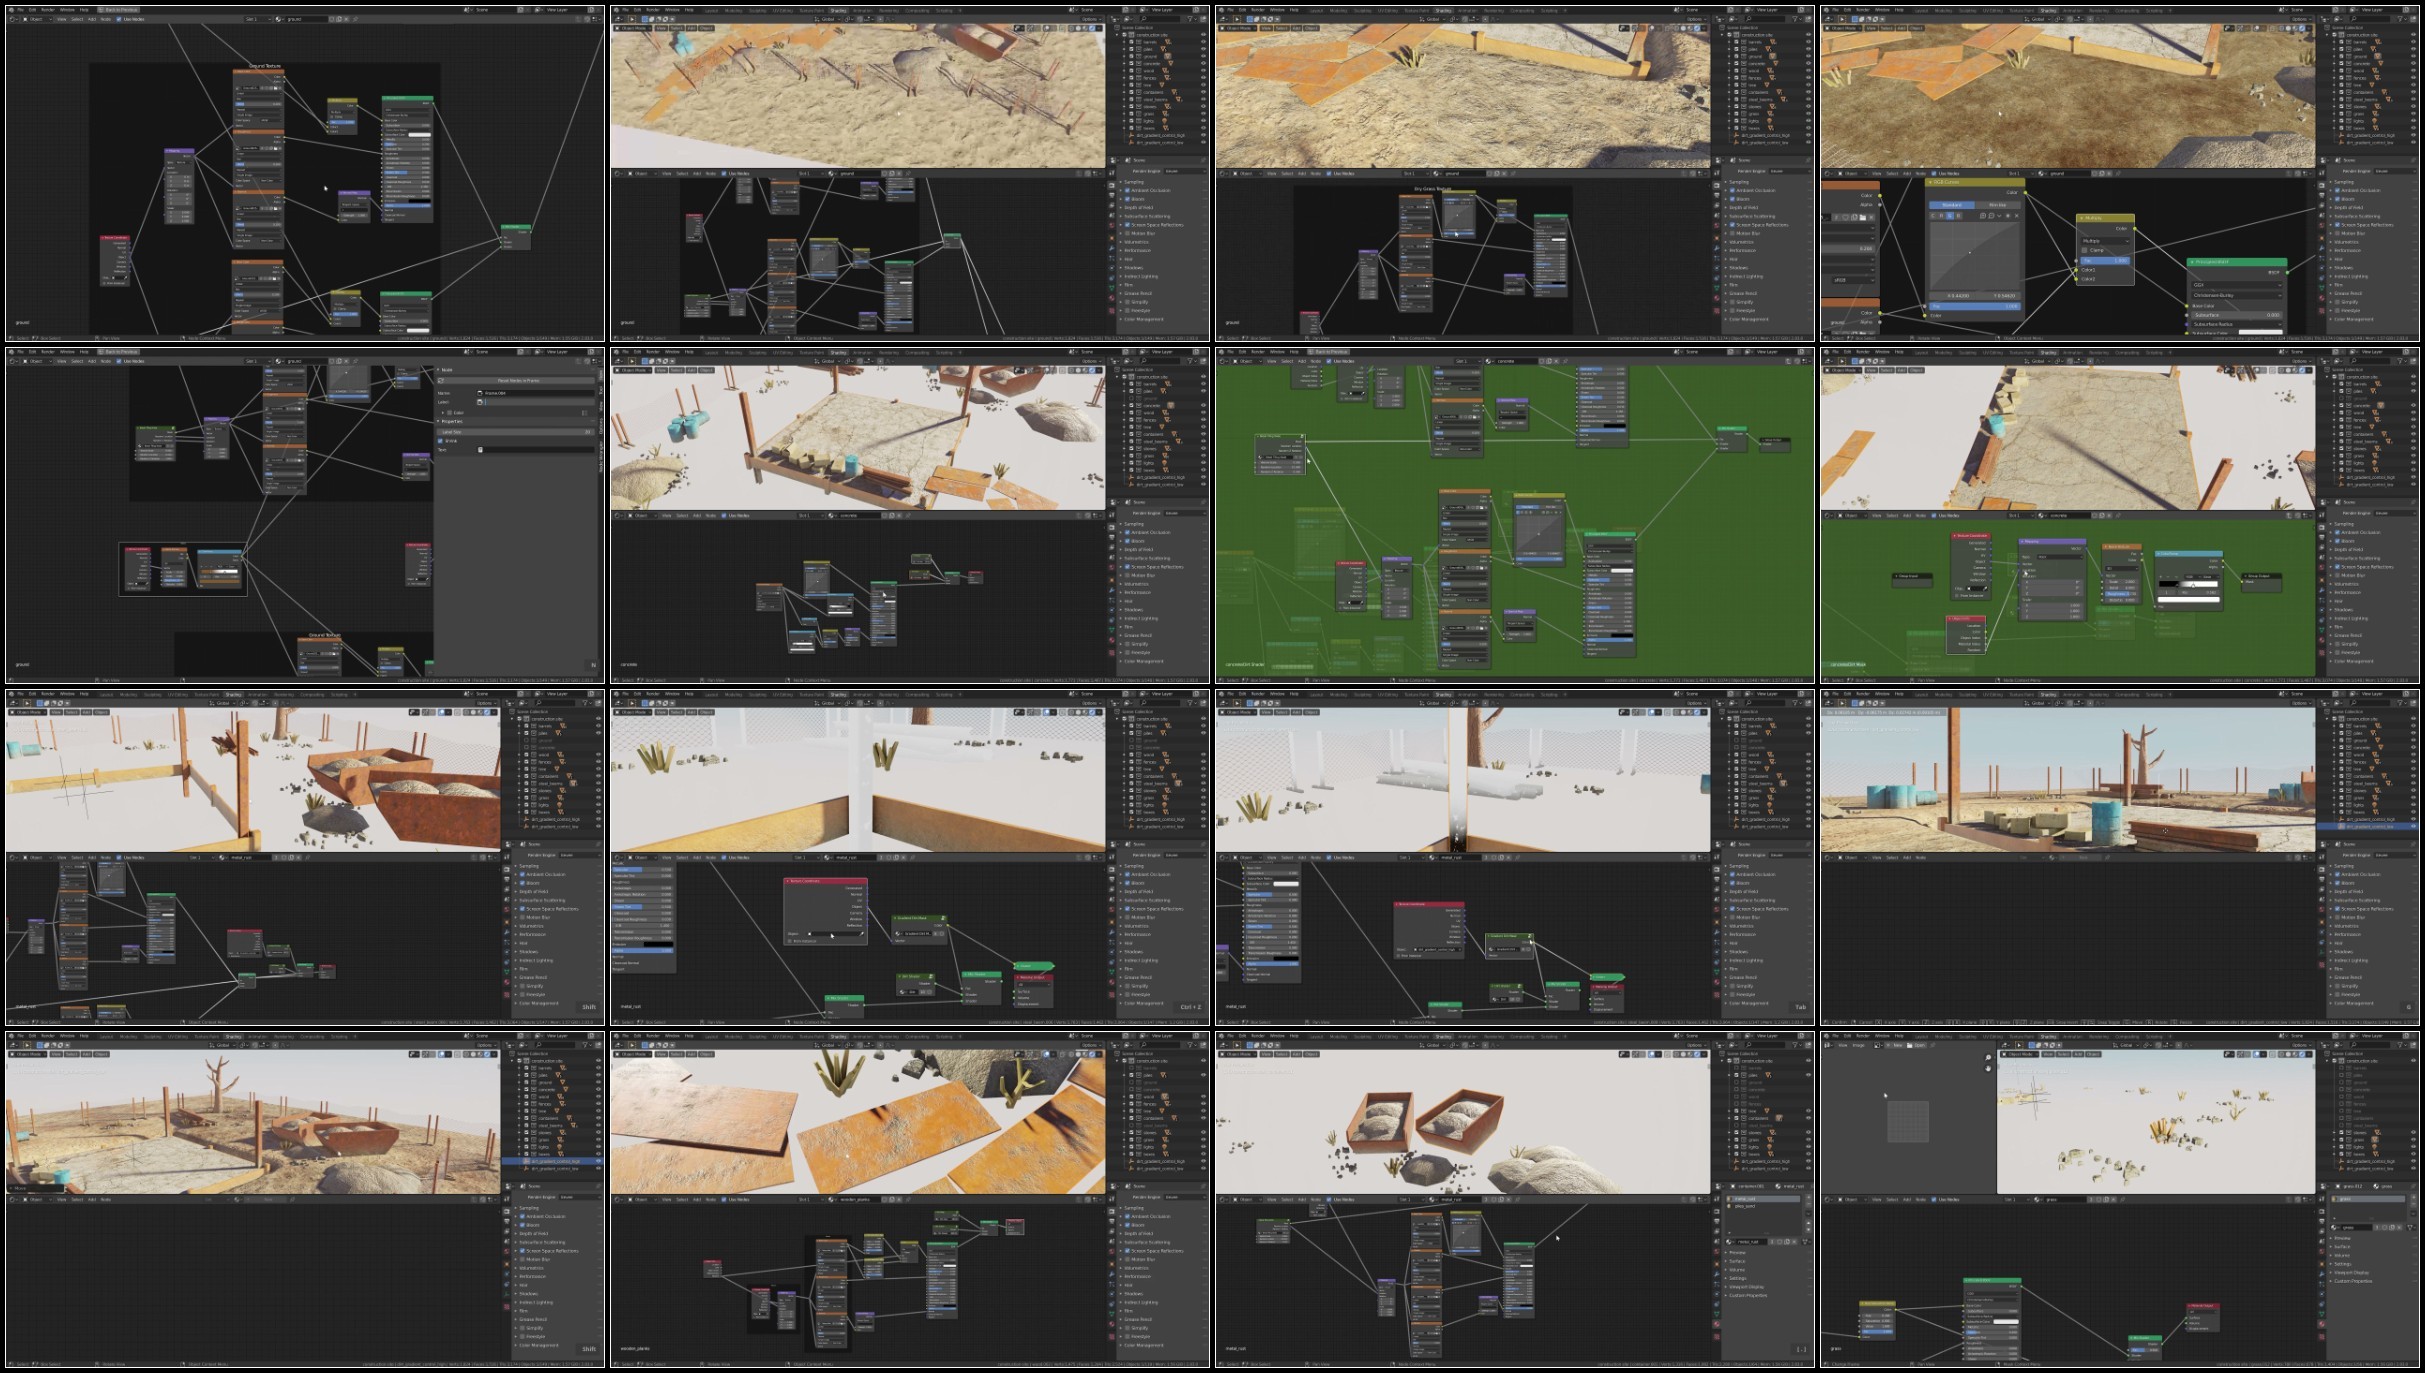Open the clipping options dot icon on RGB Curves
The height and width of the screenshot is (1373, 2425).
click(2008, 216)
